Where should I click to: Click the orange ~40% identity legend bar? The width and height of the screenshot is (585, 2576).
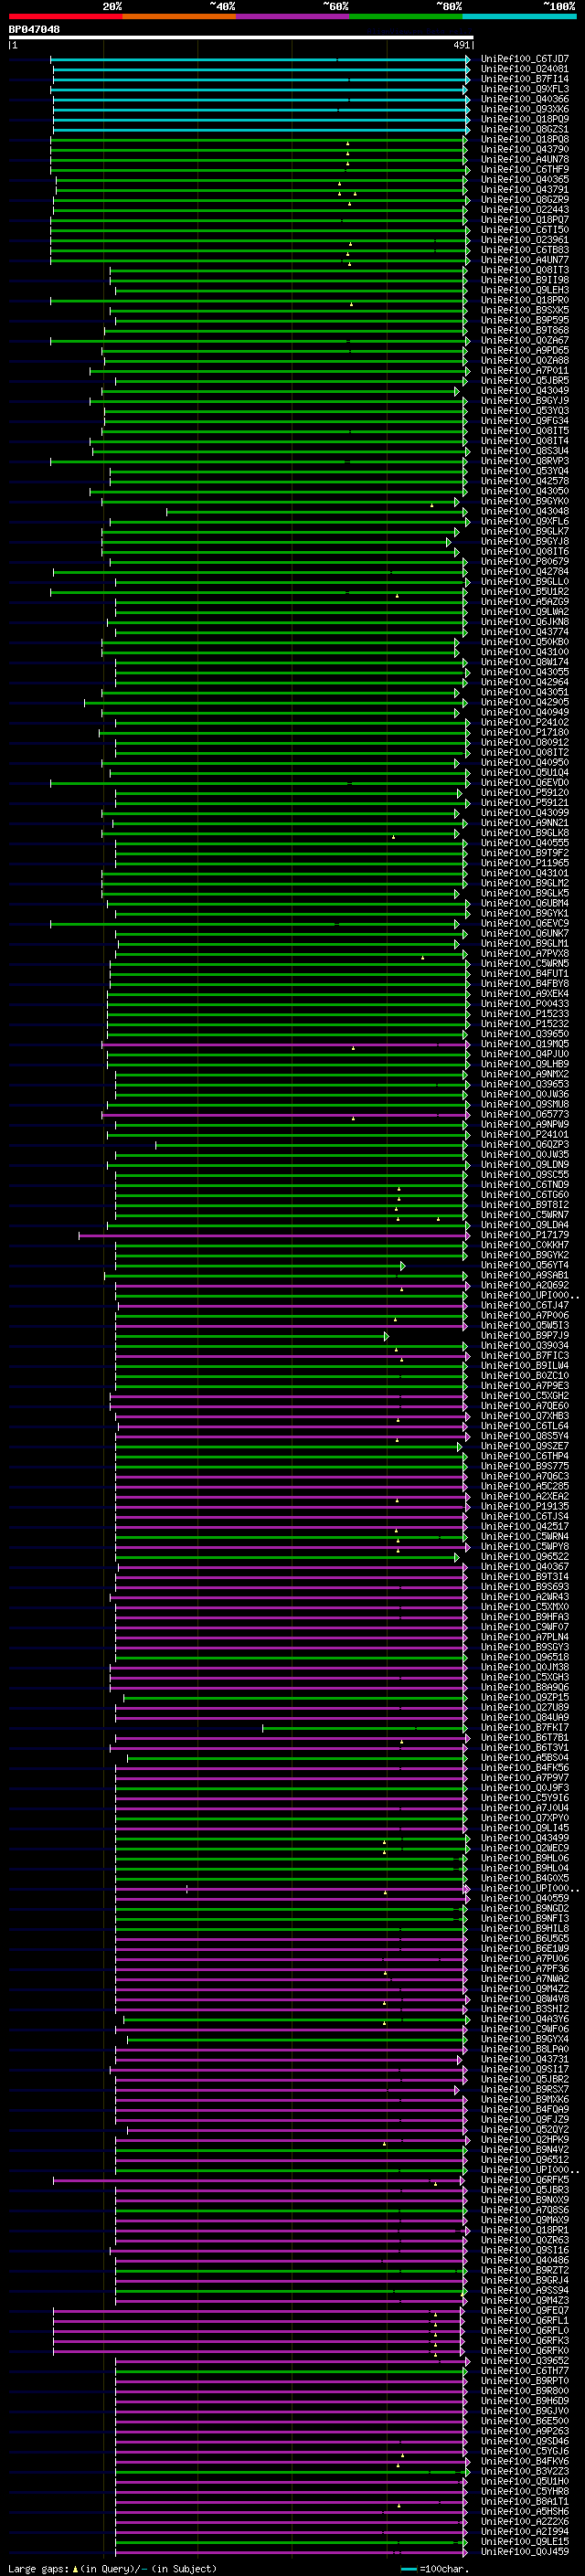[x=179, y=16]
